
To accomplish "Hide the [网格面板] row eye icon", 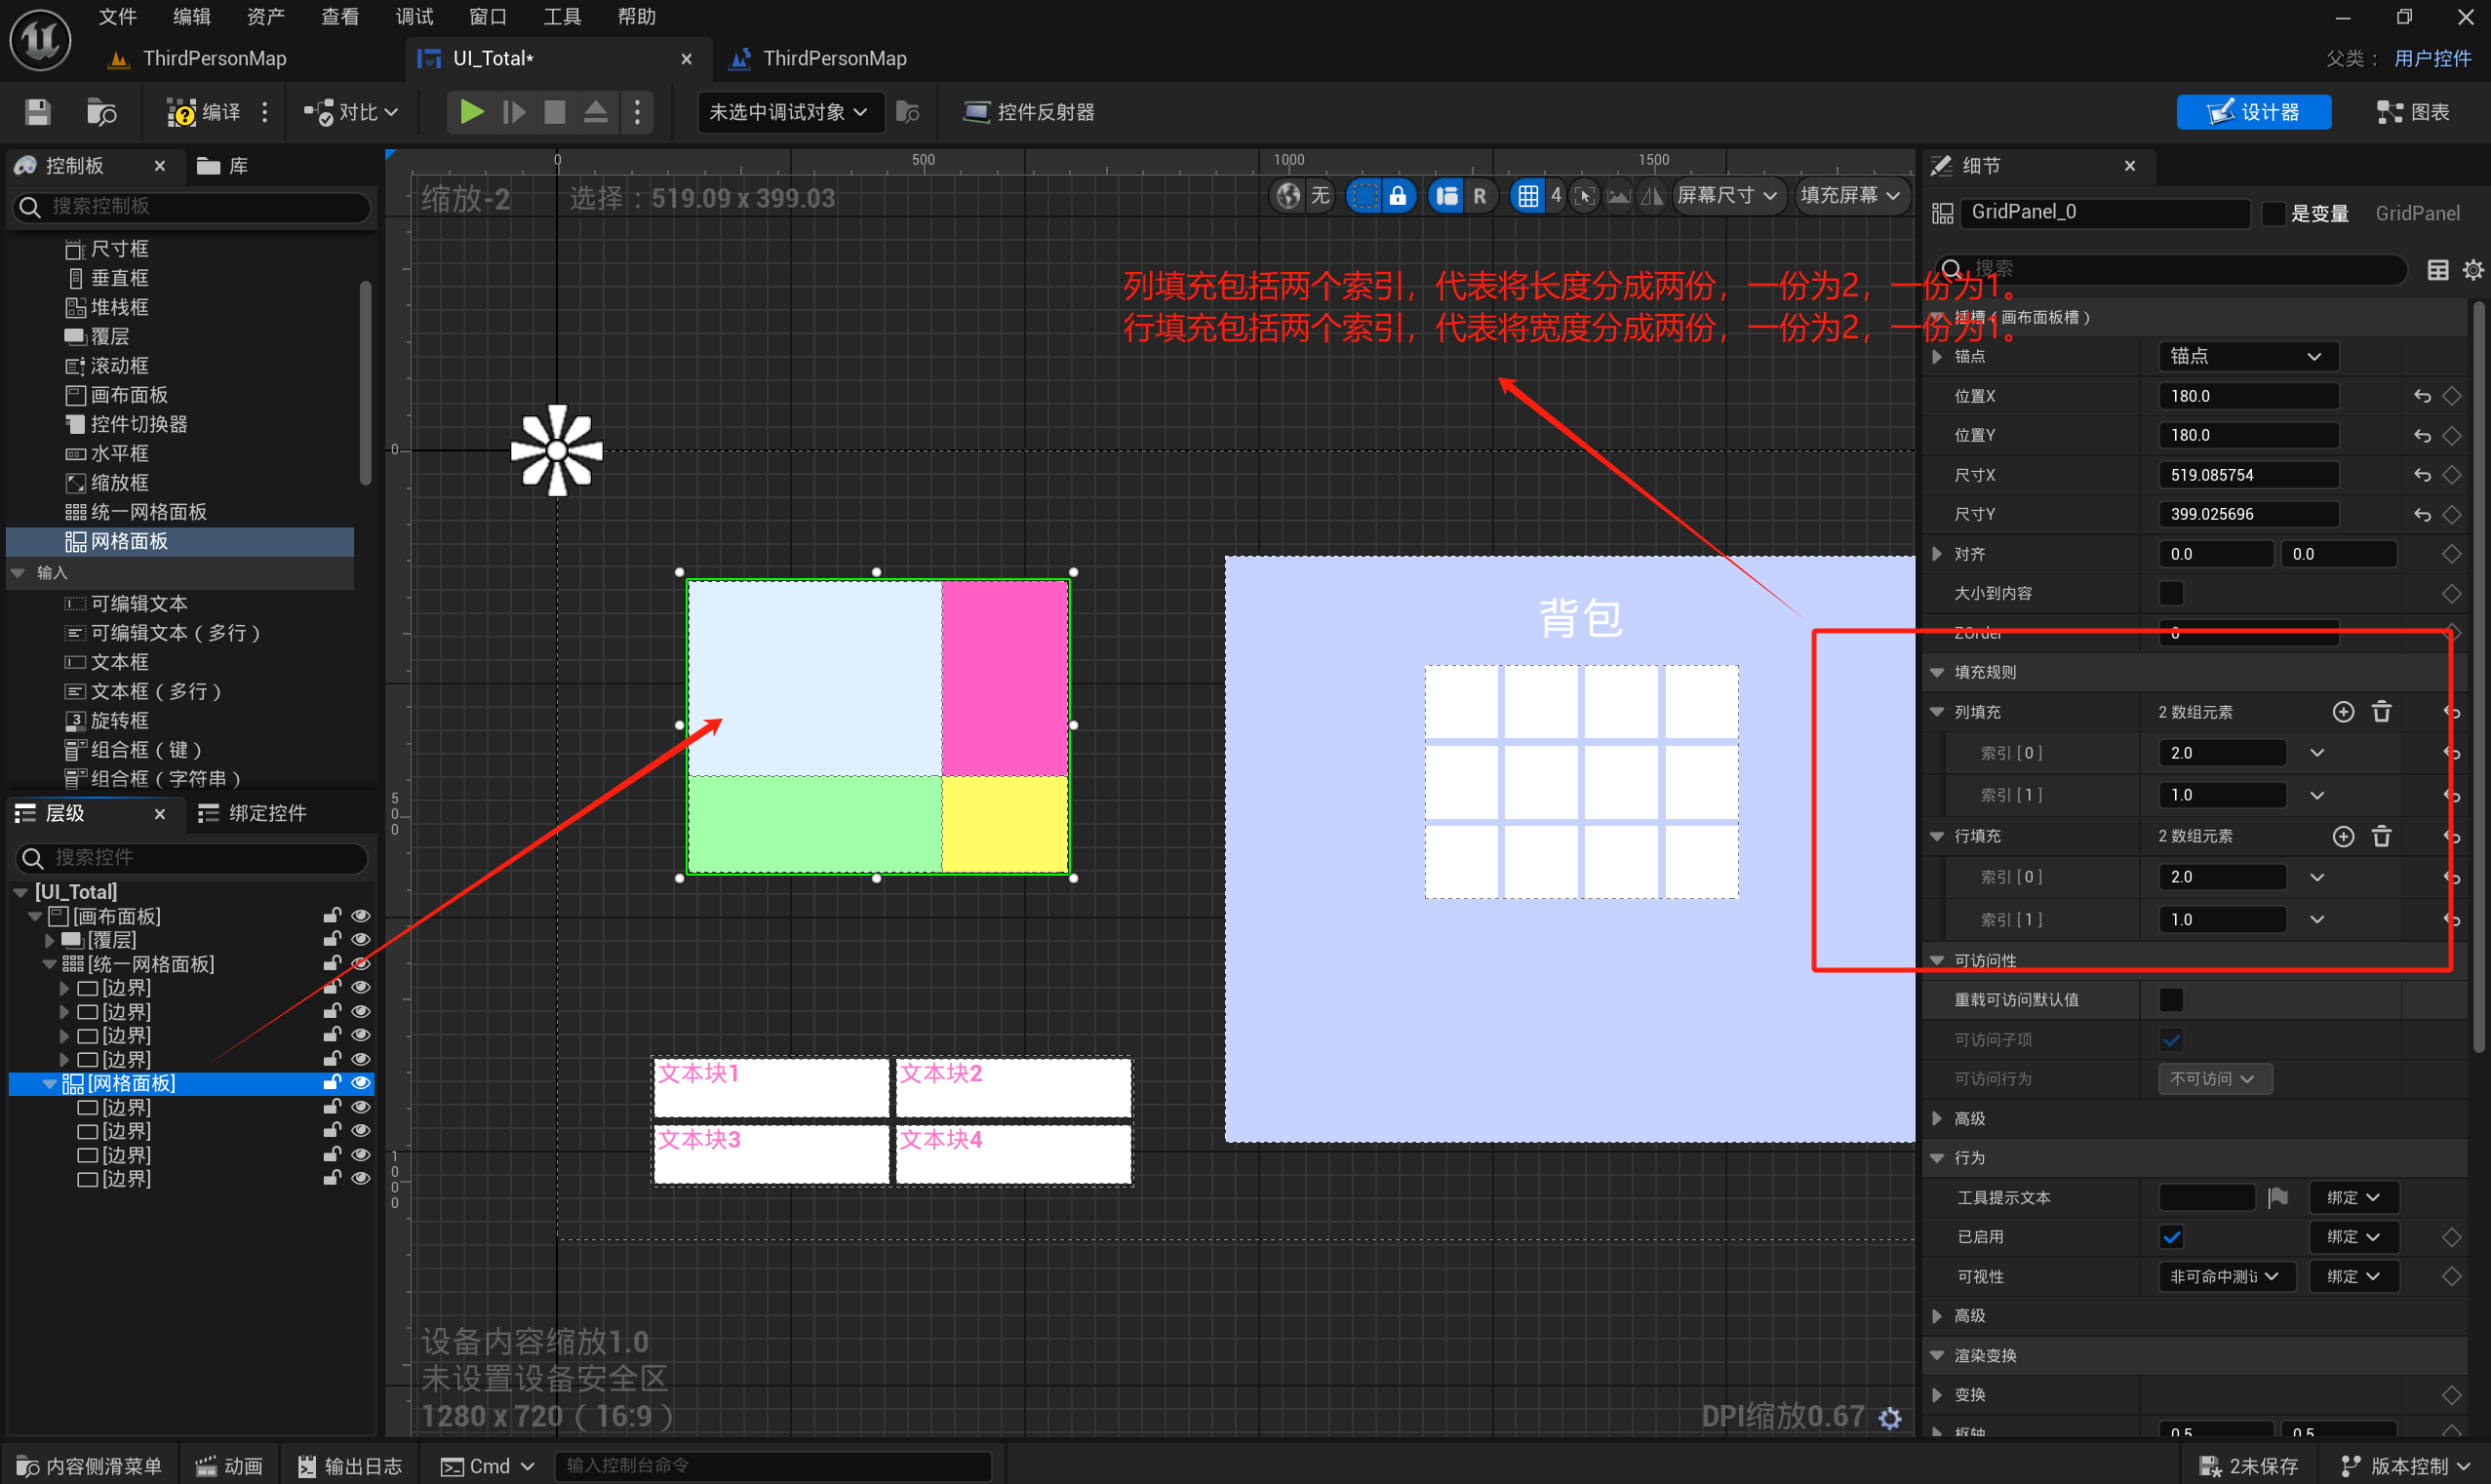I will click(361, 1083).
